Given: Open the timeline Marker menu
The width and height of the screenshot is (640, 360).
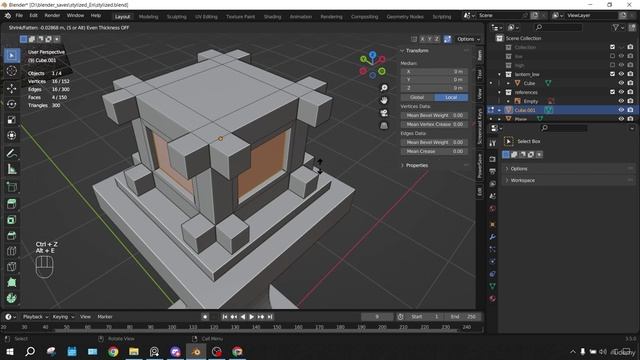Looking at the screenshot, I should (105, 317).
